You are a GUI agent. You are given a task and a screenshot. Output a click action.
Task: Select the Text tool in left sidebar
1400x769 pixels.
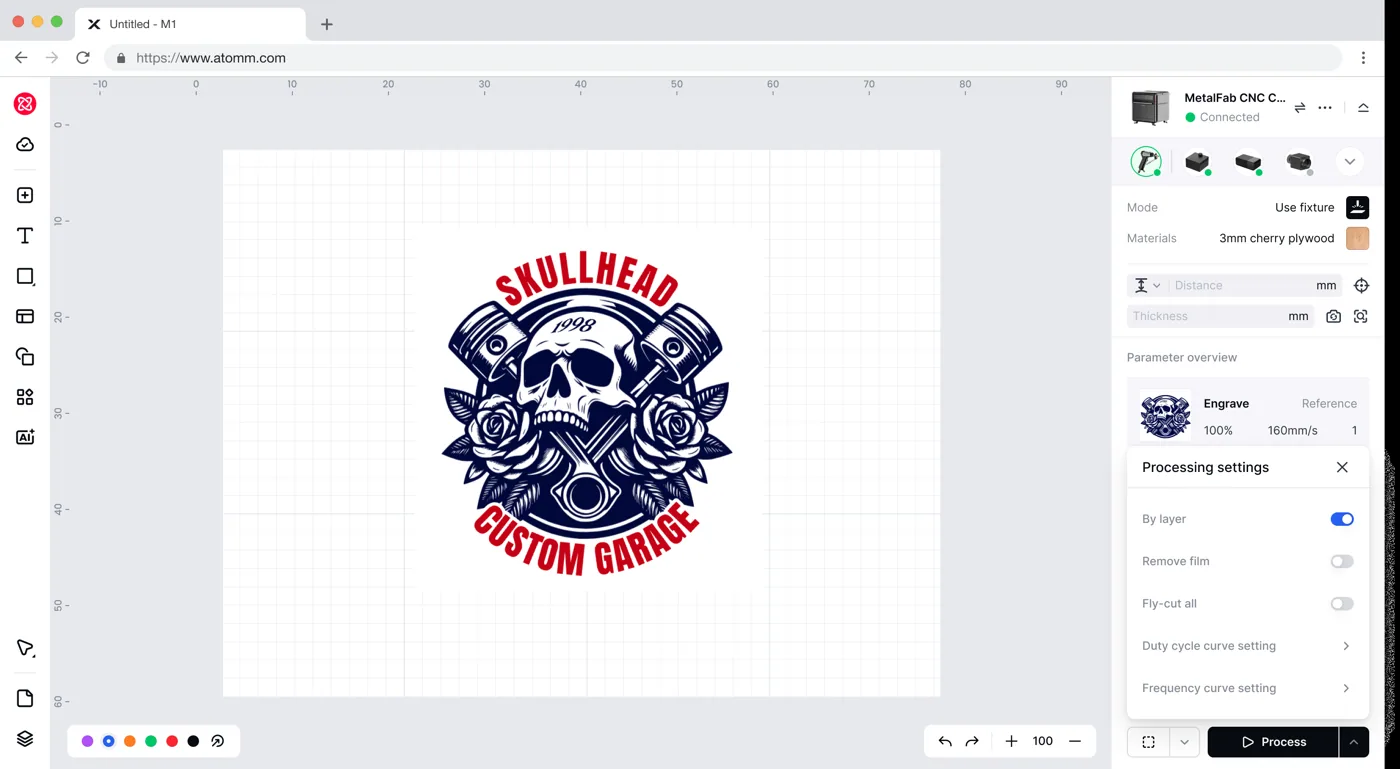coord(25,236)
